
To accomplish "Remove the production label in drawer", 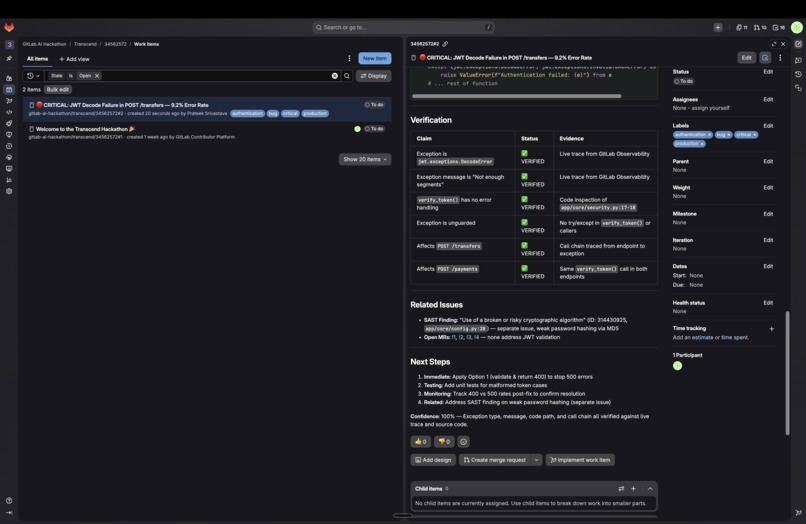I will point(702,144).
